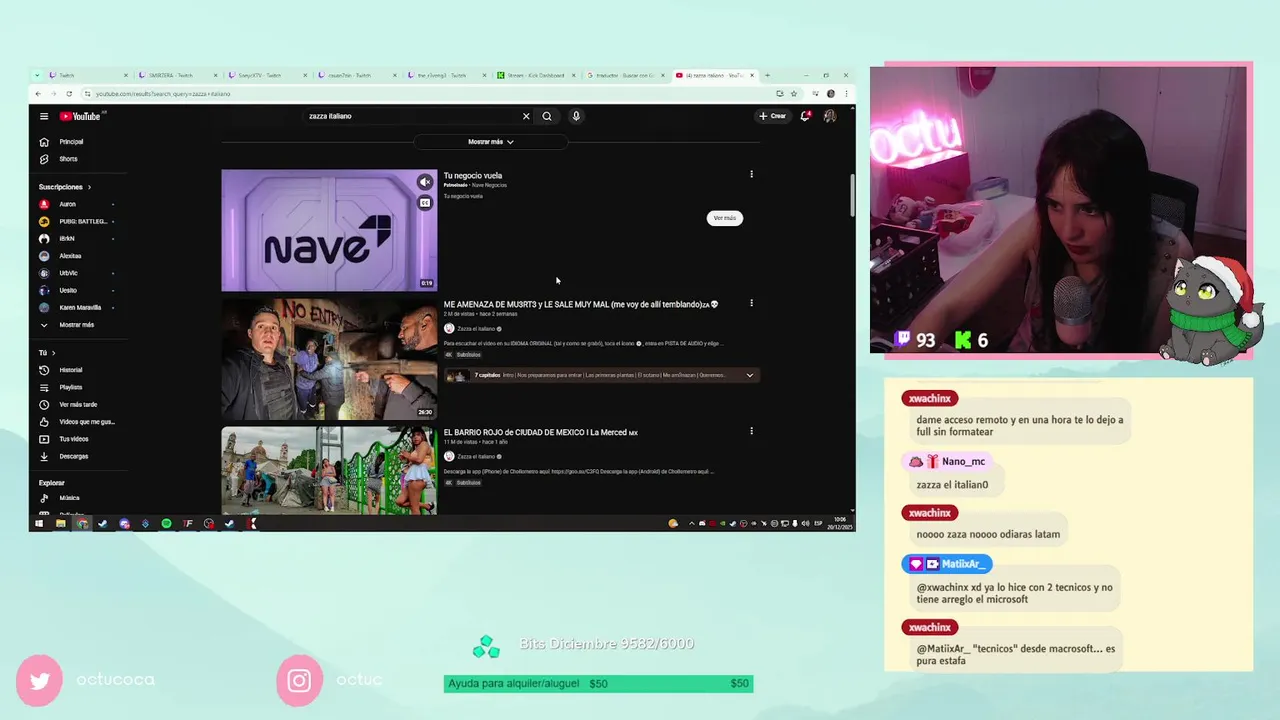Click the browser address bar URL

tap(163, 94)
